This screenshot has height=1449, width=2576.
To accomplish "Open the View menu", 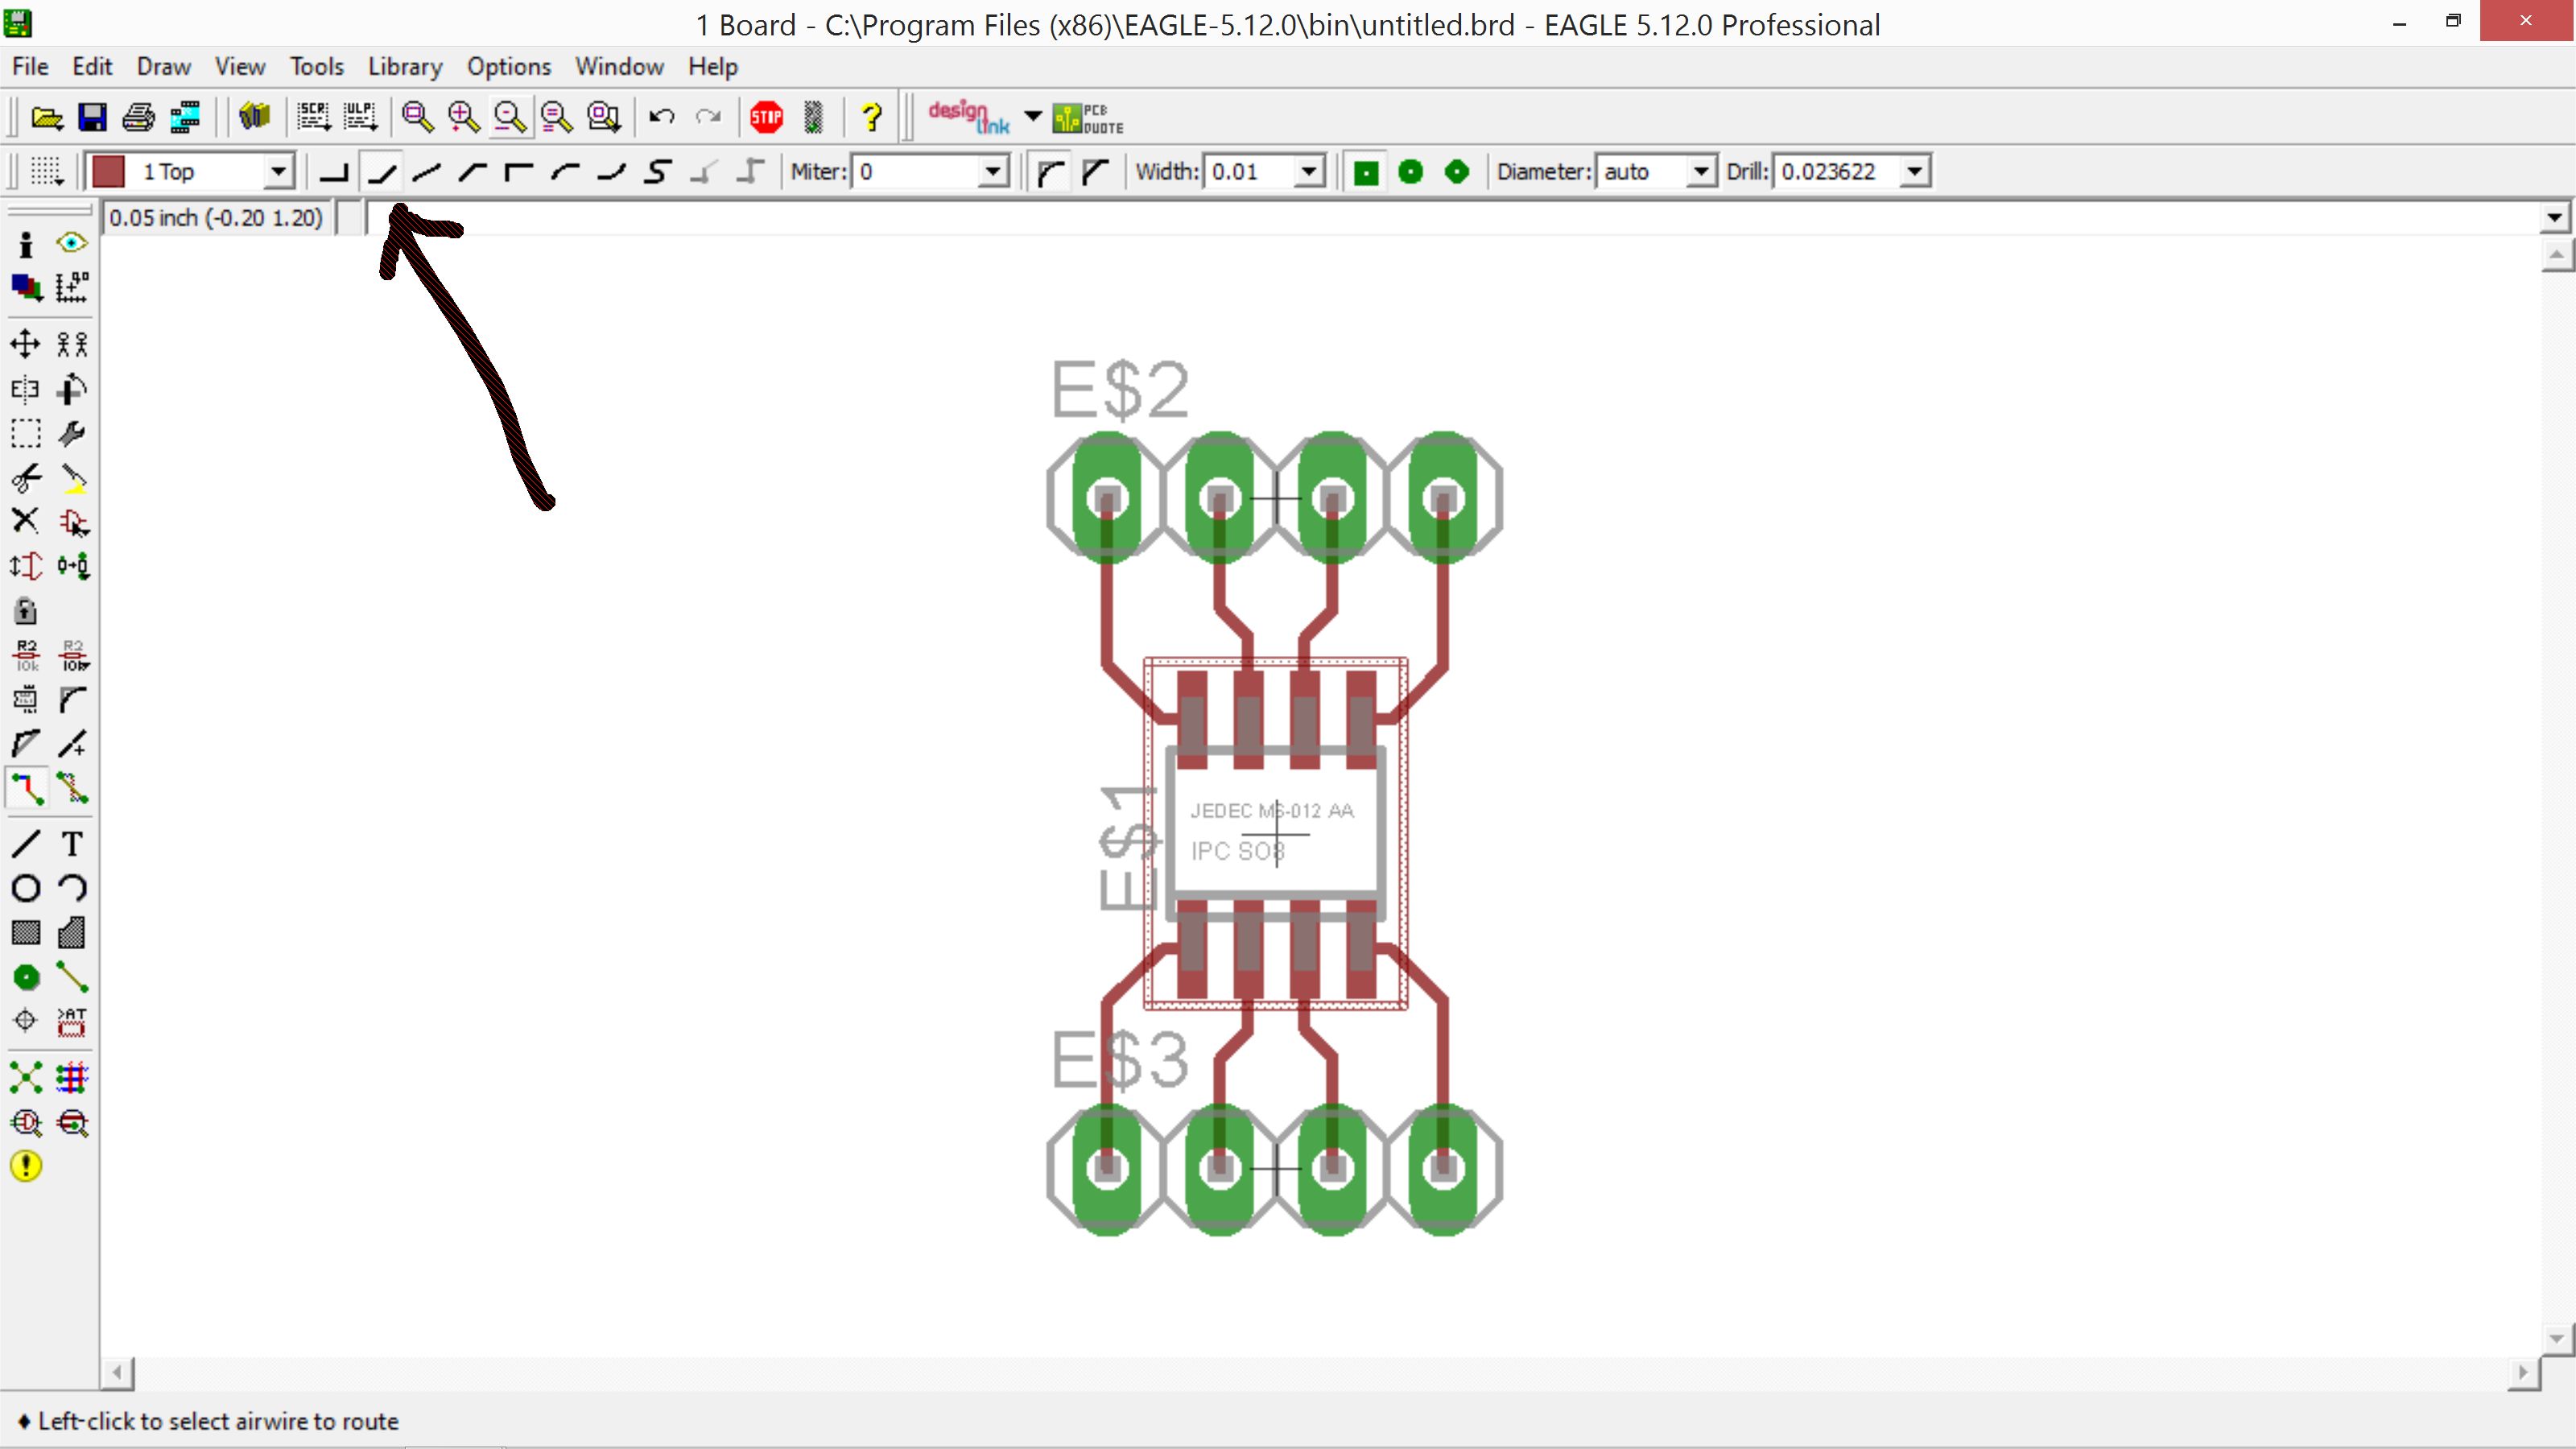I will (x=240, y=67).
